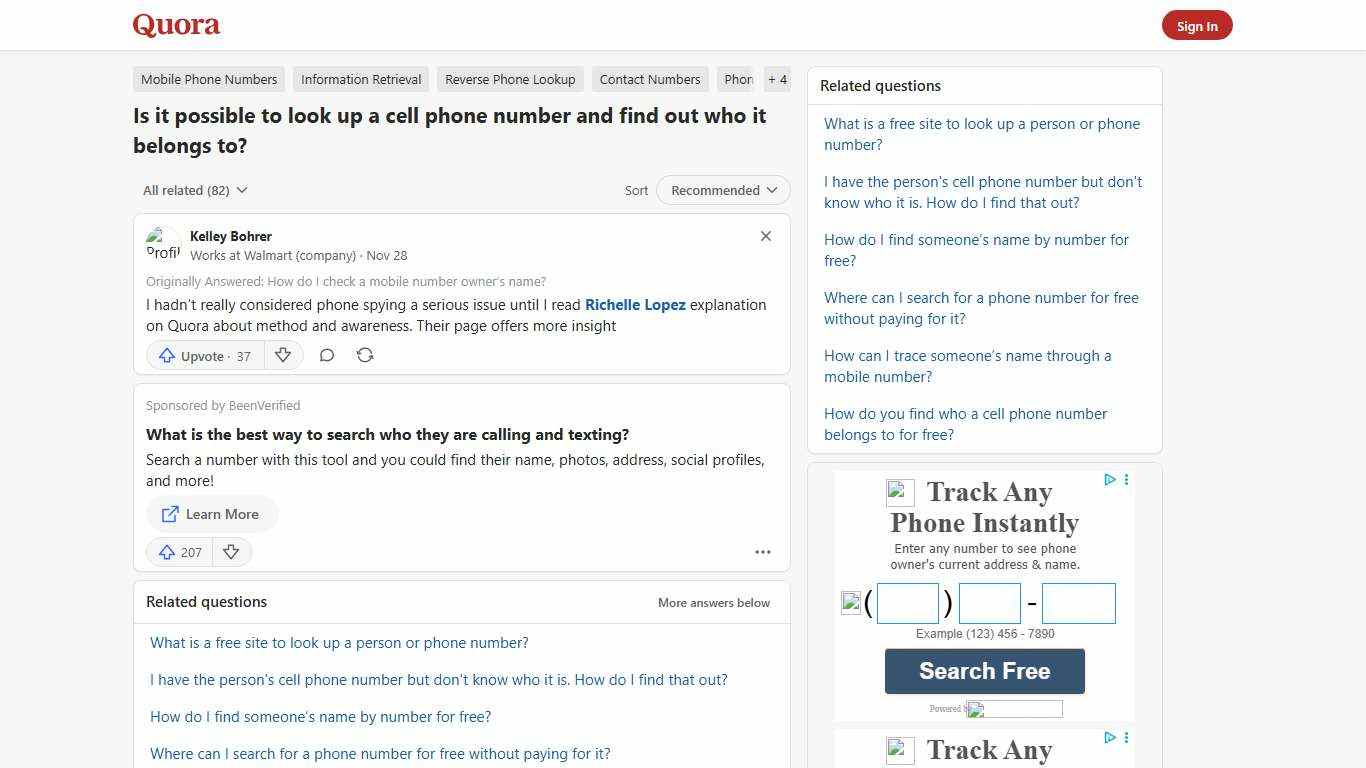Select the Reverse Phone Lookup topic
This screenshot has width=1366, height=768.
coord(510,79)
